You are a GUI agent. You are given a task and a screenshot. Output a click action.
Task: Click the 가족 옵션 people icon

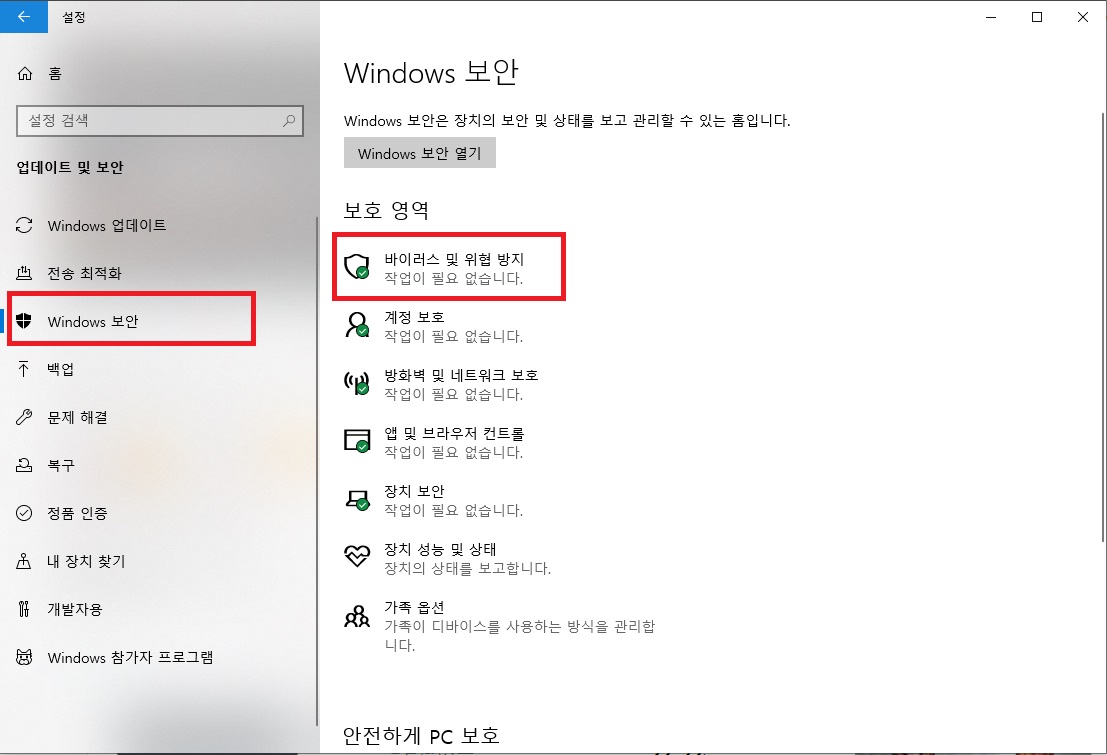click(357, 617)
